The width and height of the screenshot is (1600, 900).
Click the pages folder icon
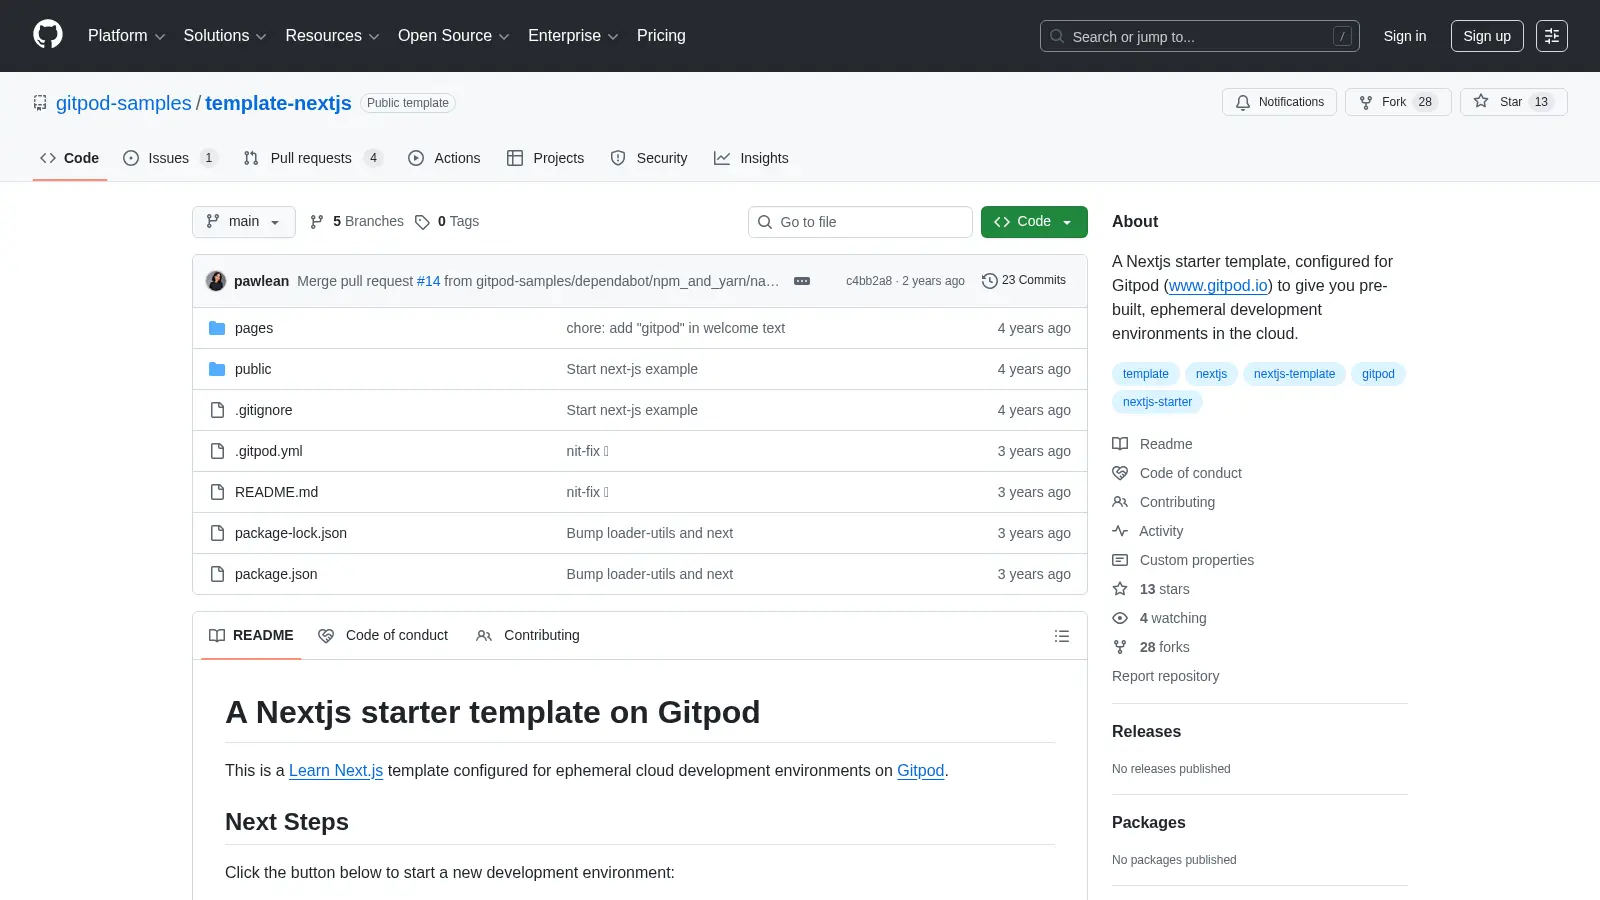[217, 328]
